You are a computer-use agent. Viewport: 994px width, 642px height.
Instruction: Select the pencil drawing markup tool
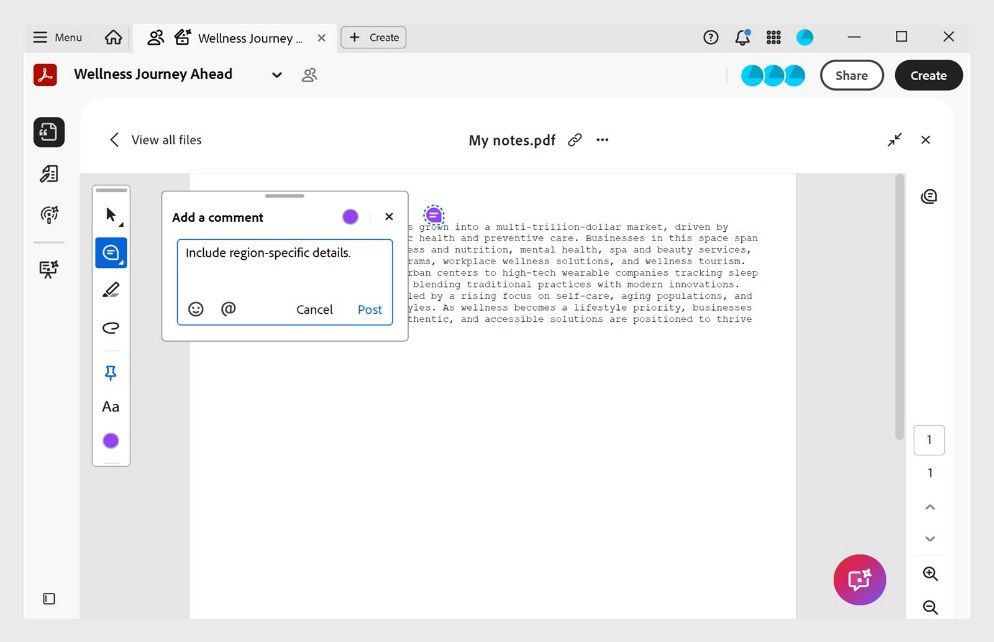coord(110,289)
